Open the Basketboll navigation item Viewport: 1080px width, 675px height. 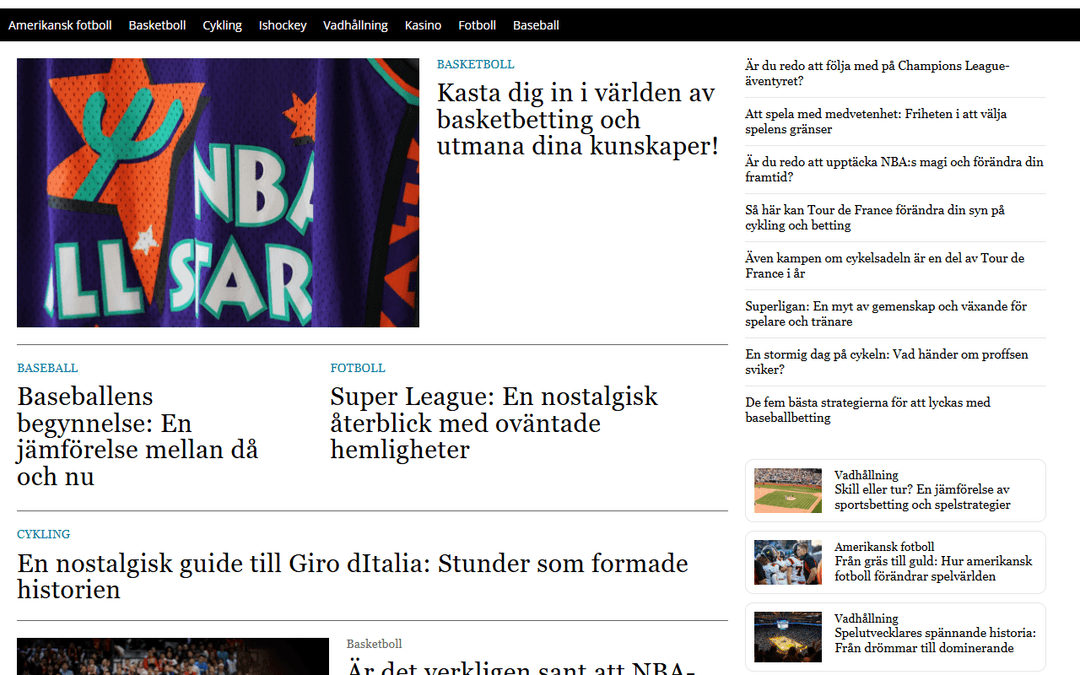pos(157,25)
